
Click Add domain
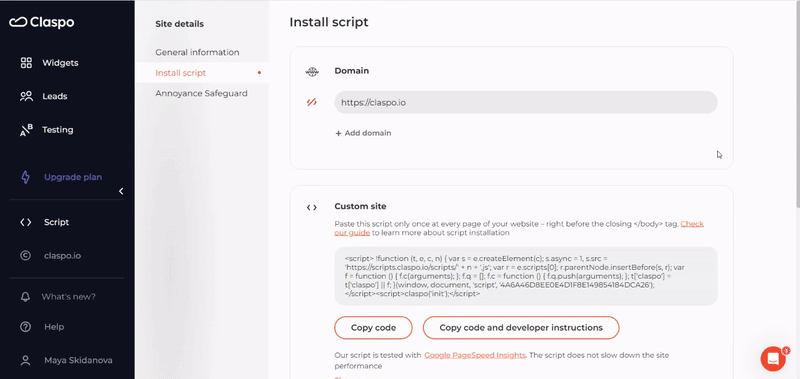363,133
